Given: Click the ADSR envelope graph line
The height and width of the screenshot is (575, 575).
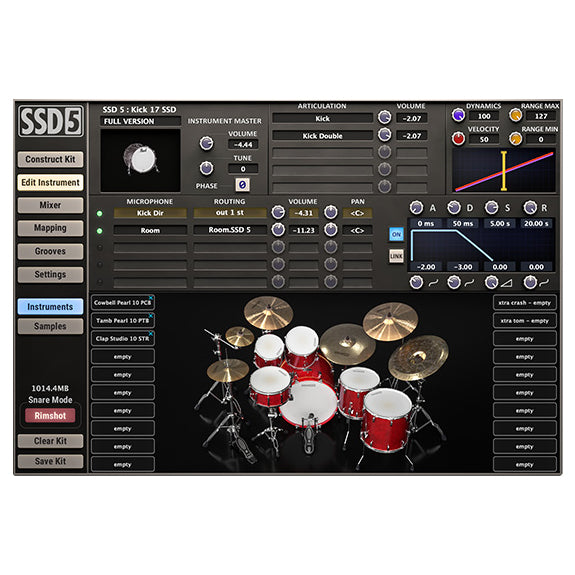Looking at the screenshot, I should (x=452, y=245).
